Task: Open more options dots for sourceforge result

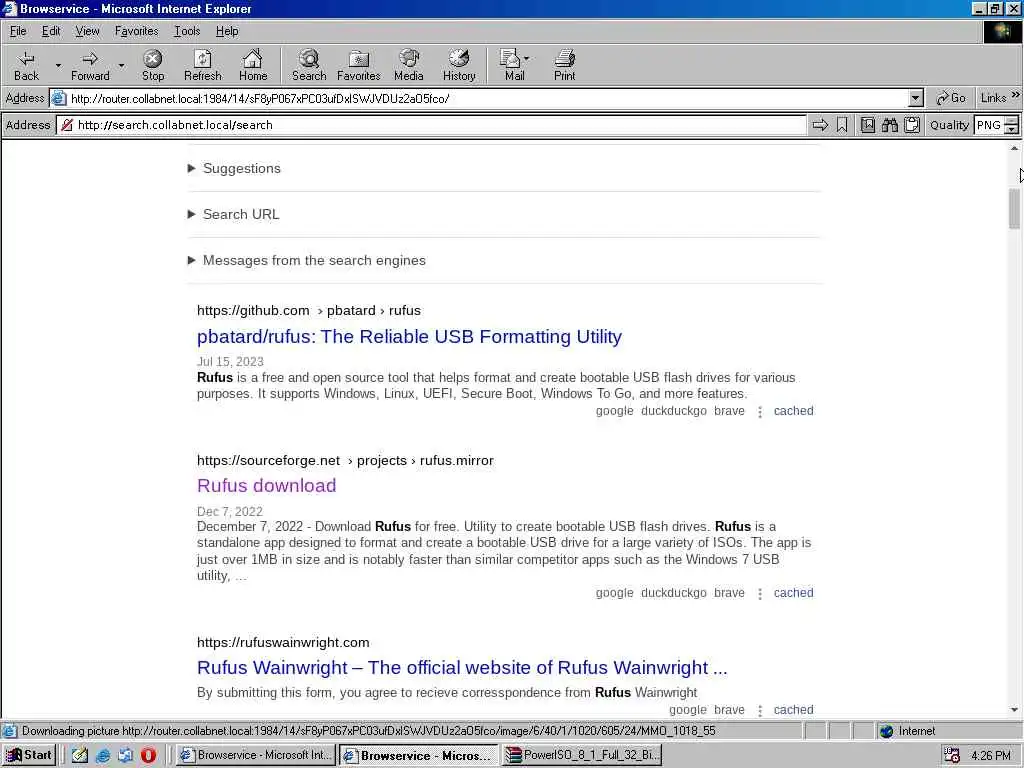Action: (760, 594)
